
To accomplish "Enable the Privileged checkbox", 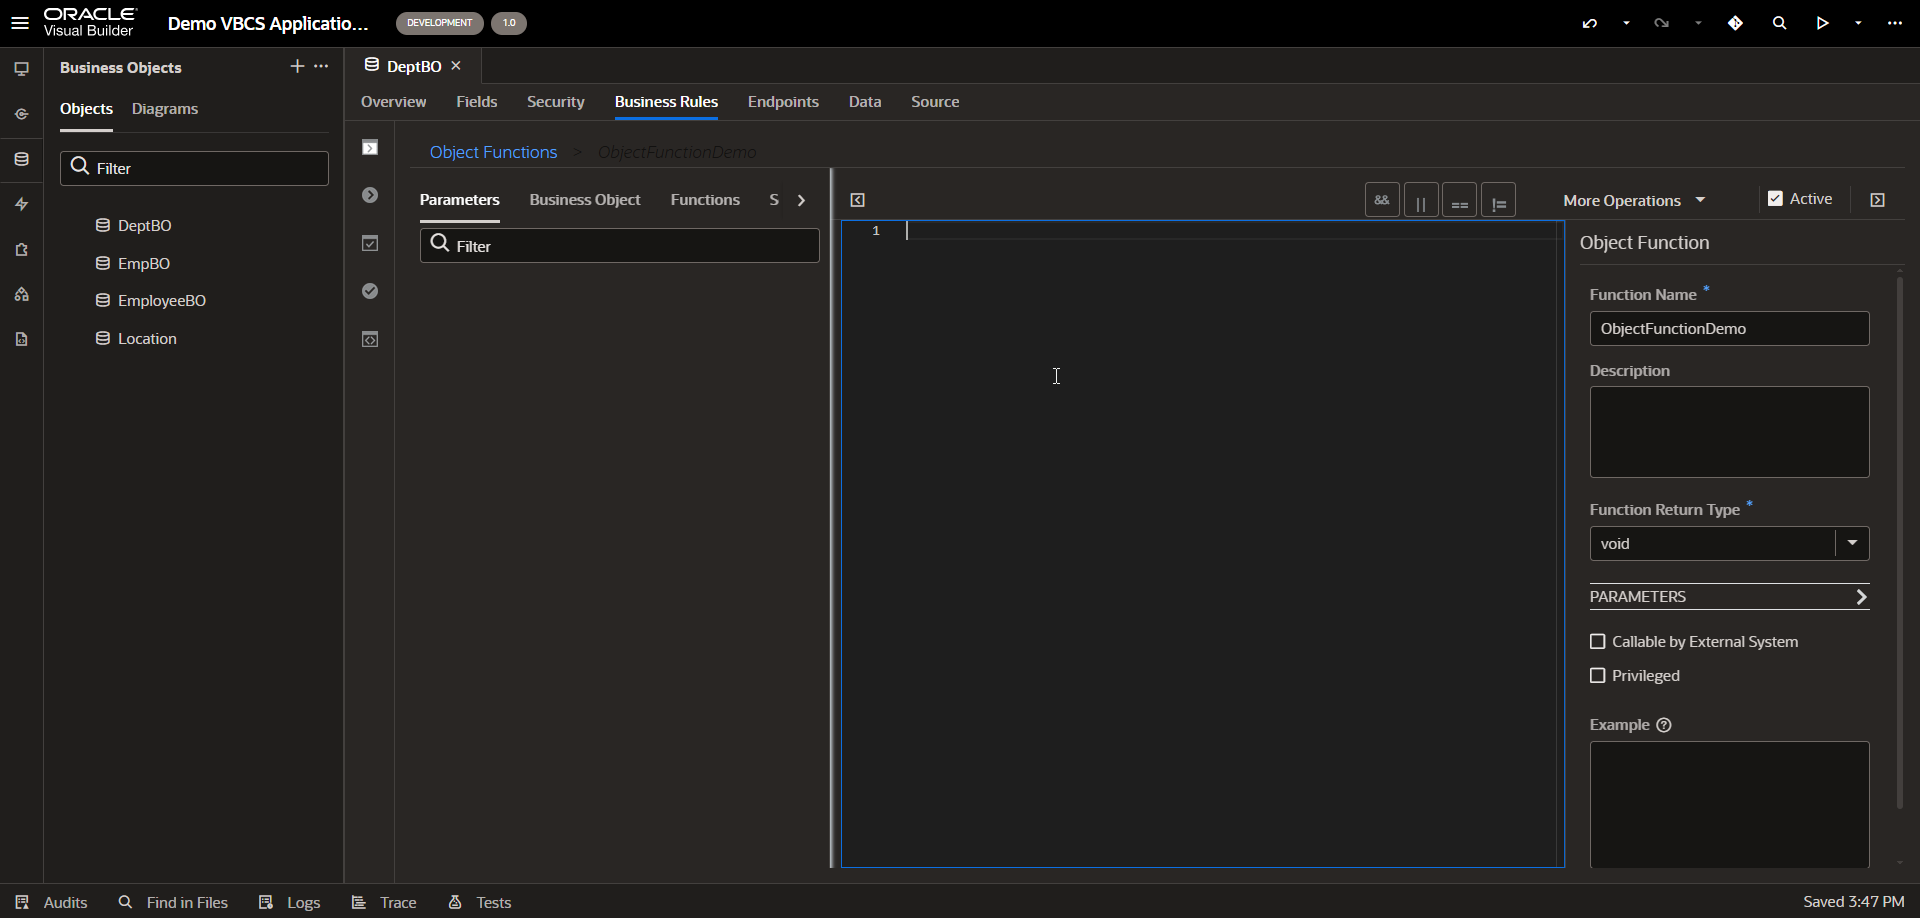I will point(1597,676).
